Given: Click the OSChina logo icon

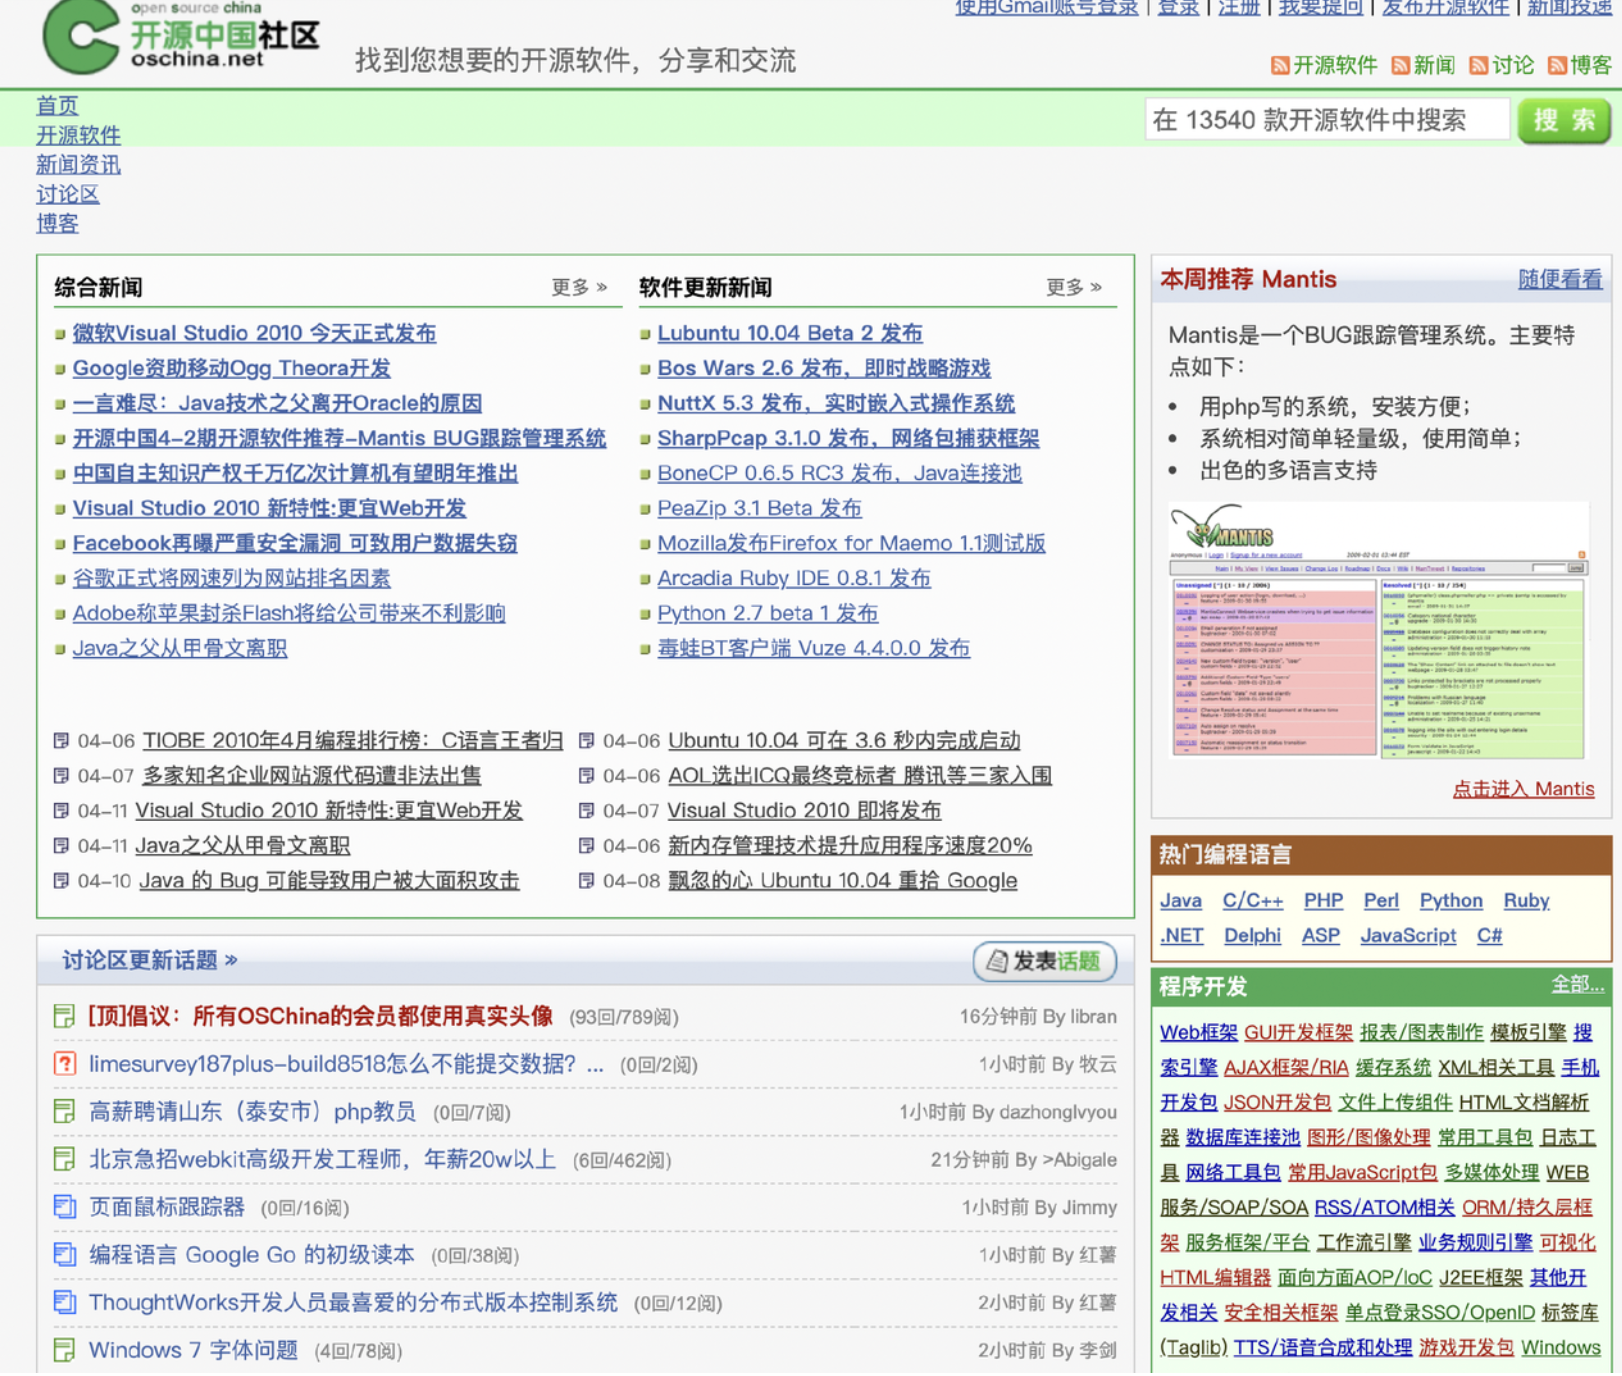Looking at the screenshot, I should 80,36.
